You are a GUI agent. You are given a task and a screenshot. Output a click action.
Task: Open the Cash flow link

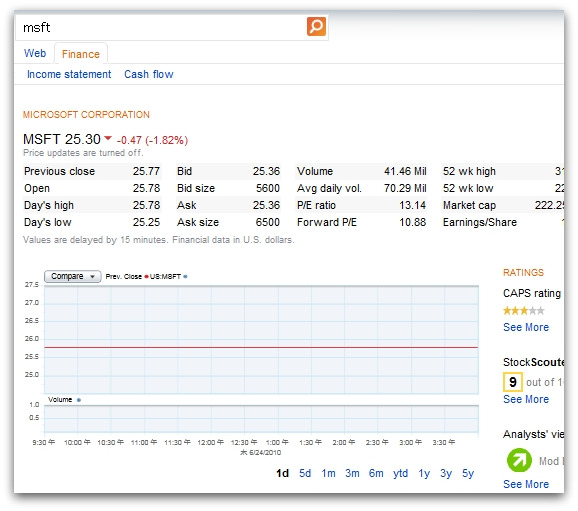[149, 74]
